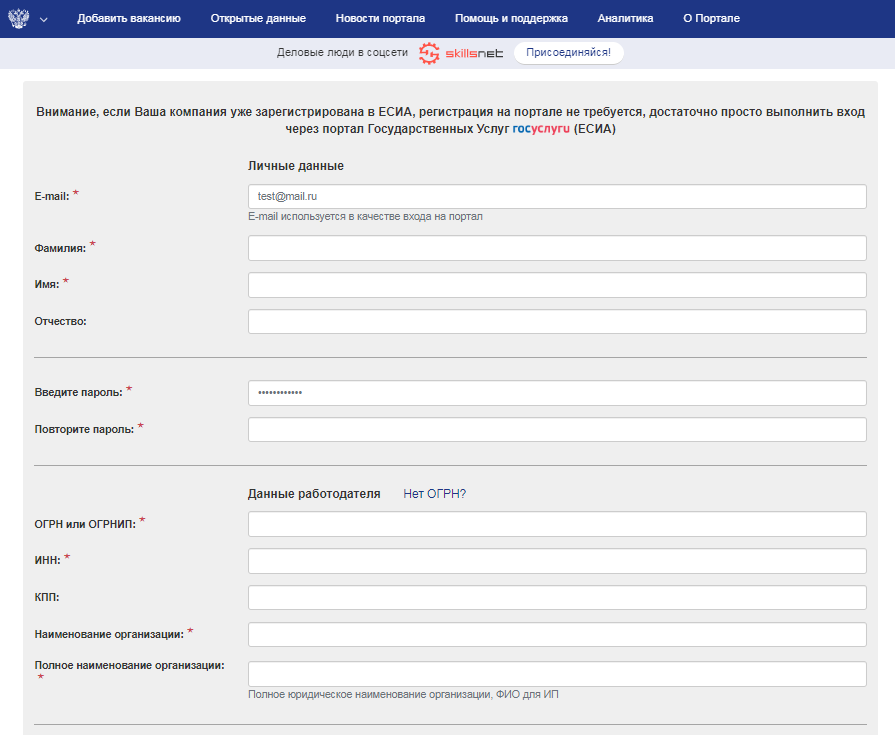Focus the E-mail input field

click(557, 196)
